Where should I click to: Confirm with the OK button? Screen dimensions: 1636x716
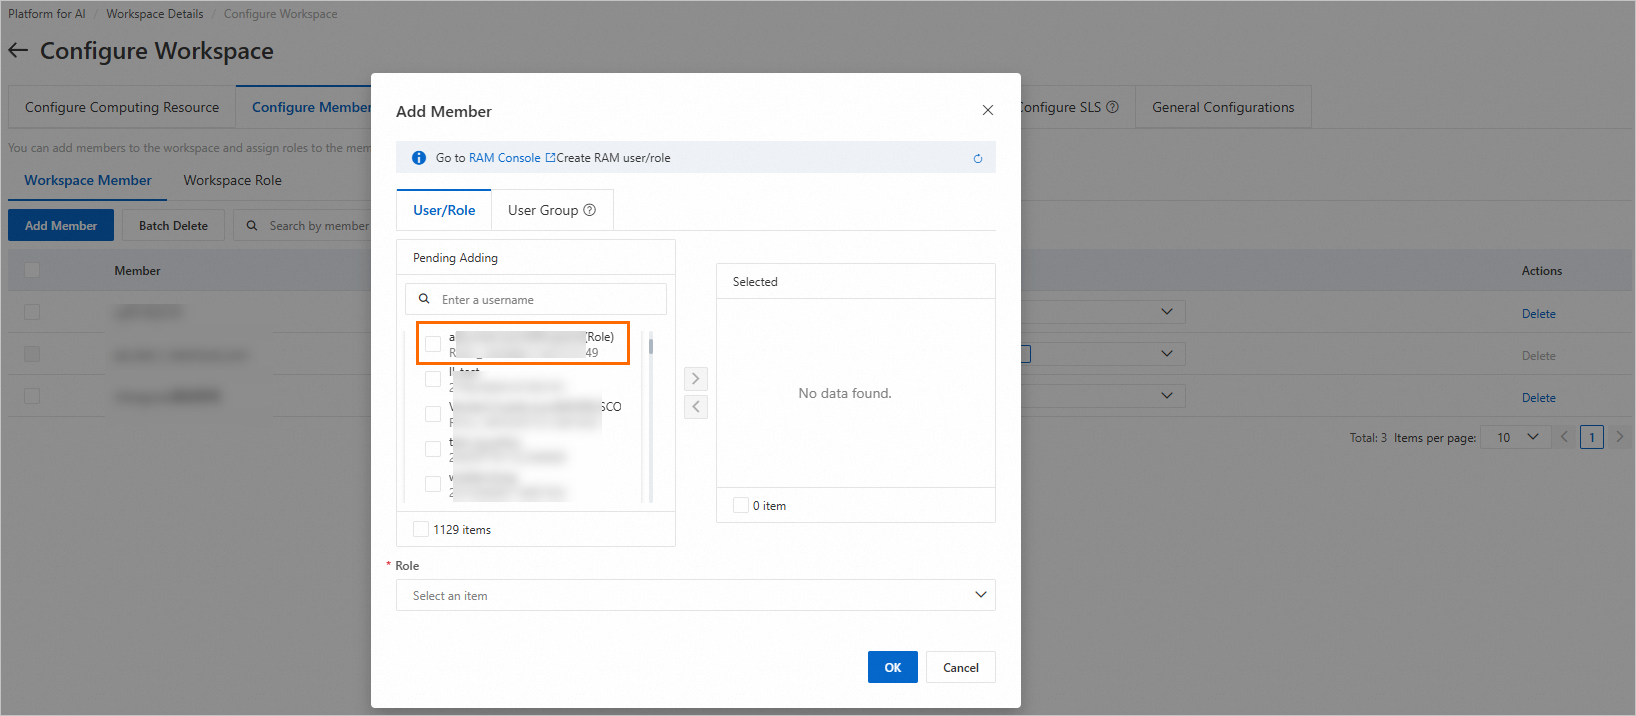pos(893,667)
